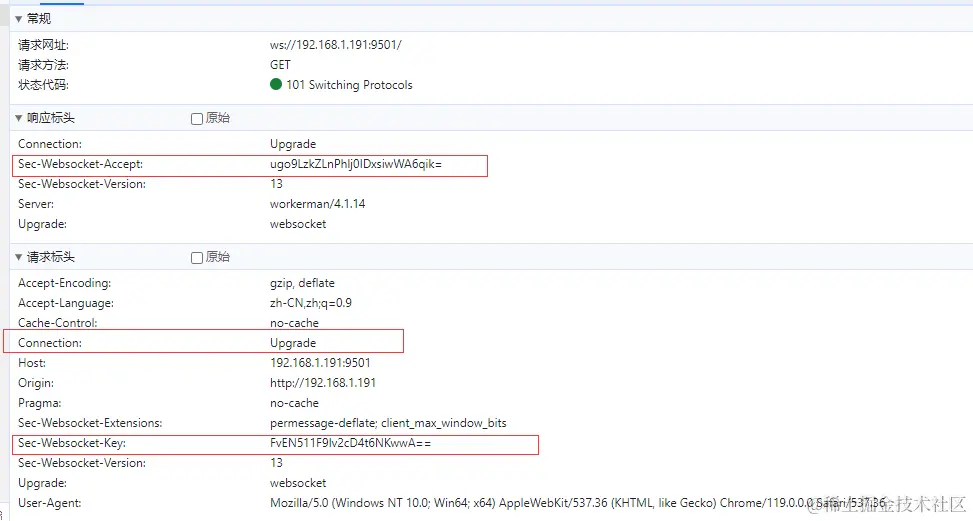This screenshot has height=521, width=973.
Task: Click the 状态代码 label
Action: pyautogui.click(x=43, y=84)
